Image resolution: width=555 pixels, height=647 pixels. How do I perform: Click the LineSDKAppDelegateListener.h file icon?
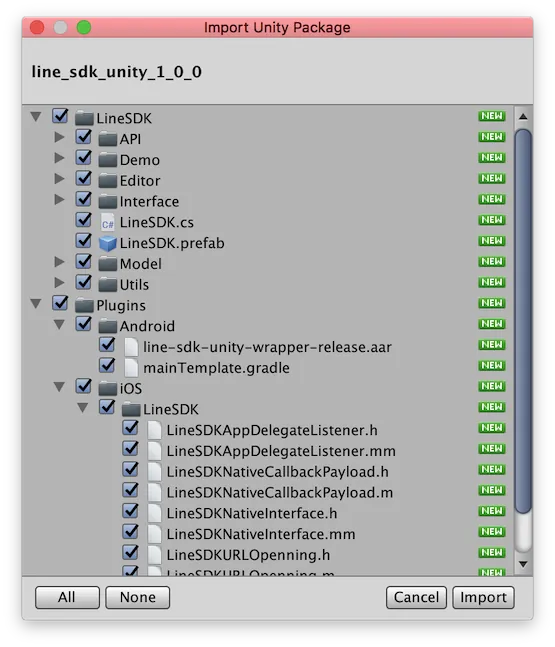(155, 430)
